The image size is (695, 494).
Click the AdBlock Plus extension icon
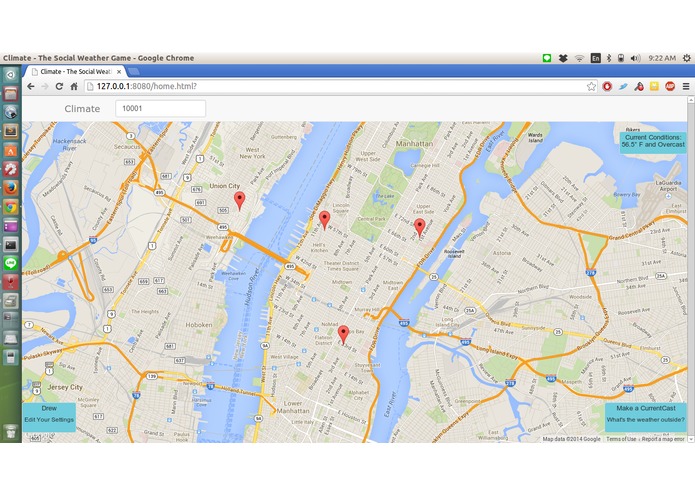[x=670, y=86]
